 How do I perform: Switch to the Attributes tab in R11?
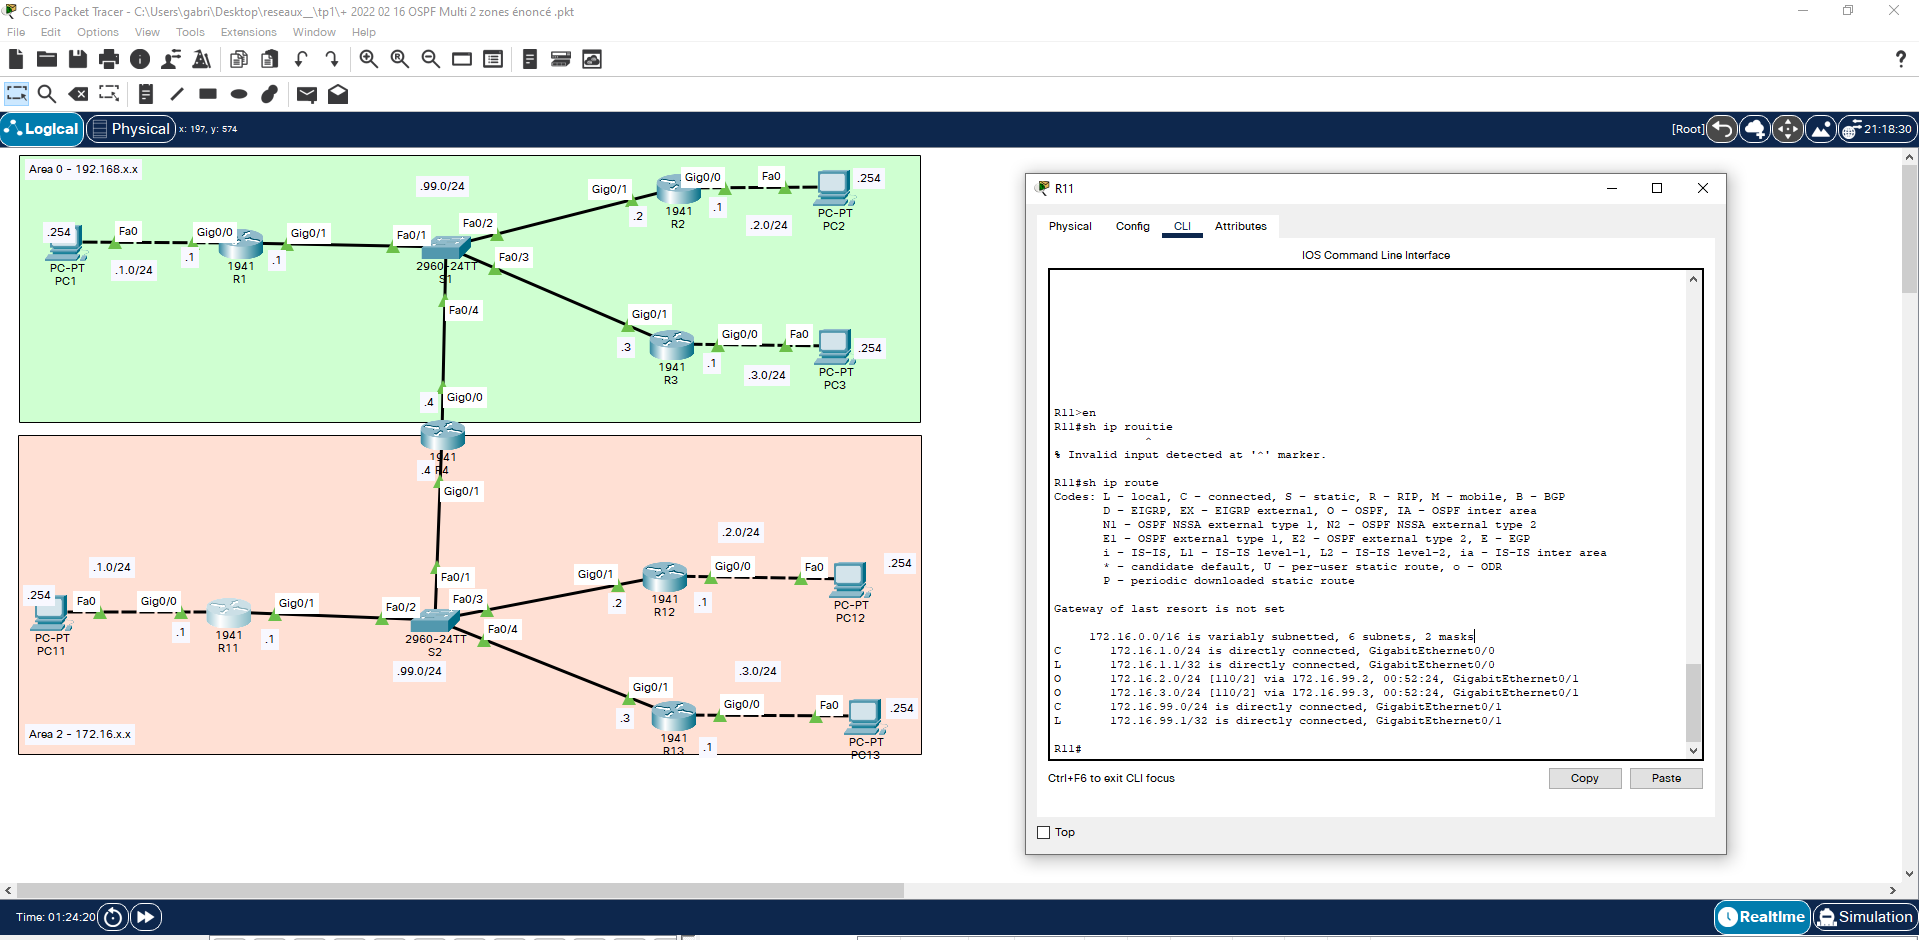tap(1240, 226)
